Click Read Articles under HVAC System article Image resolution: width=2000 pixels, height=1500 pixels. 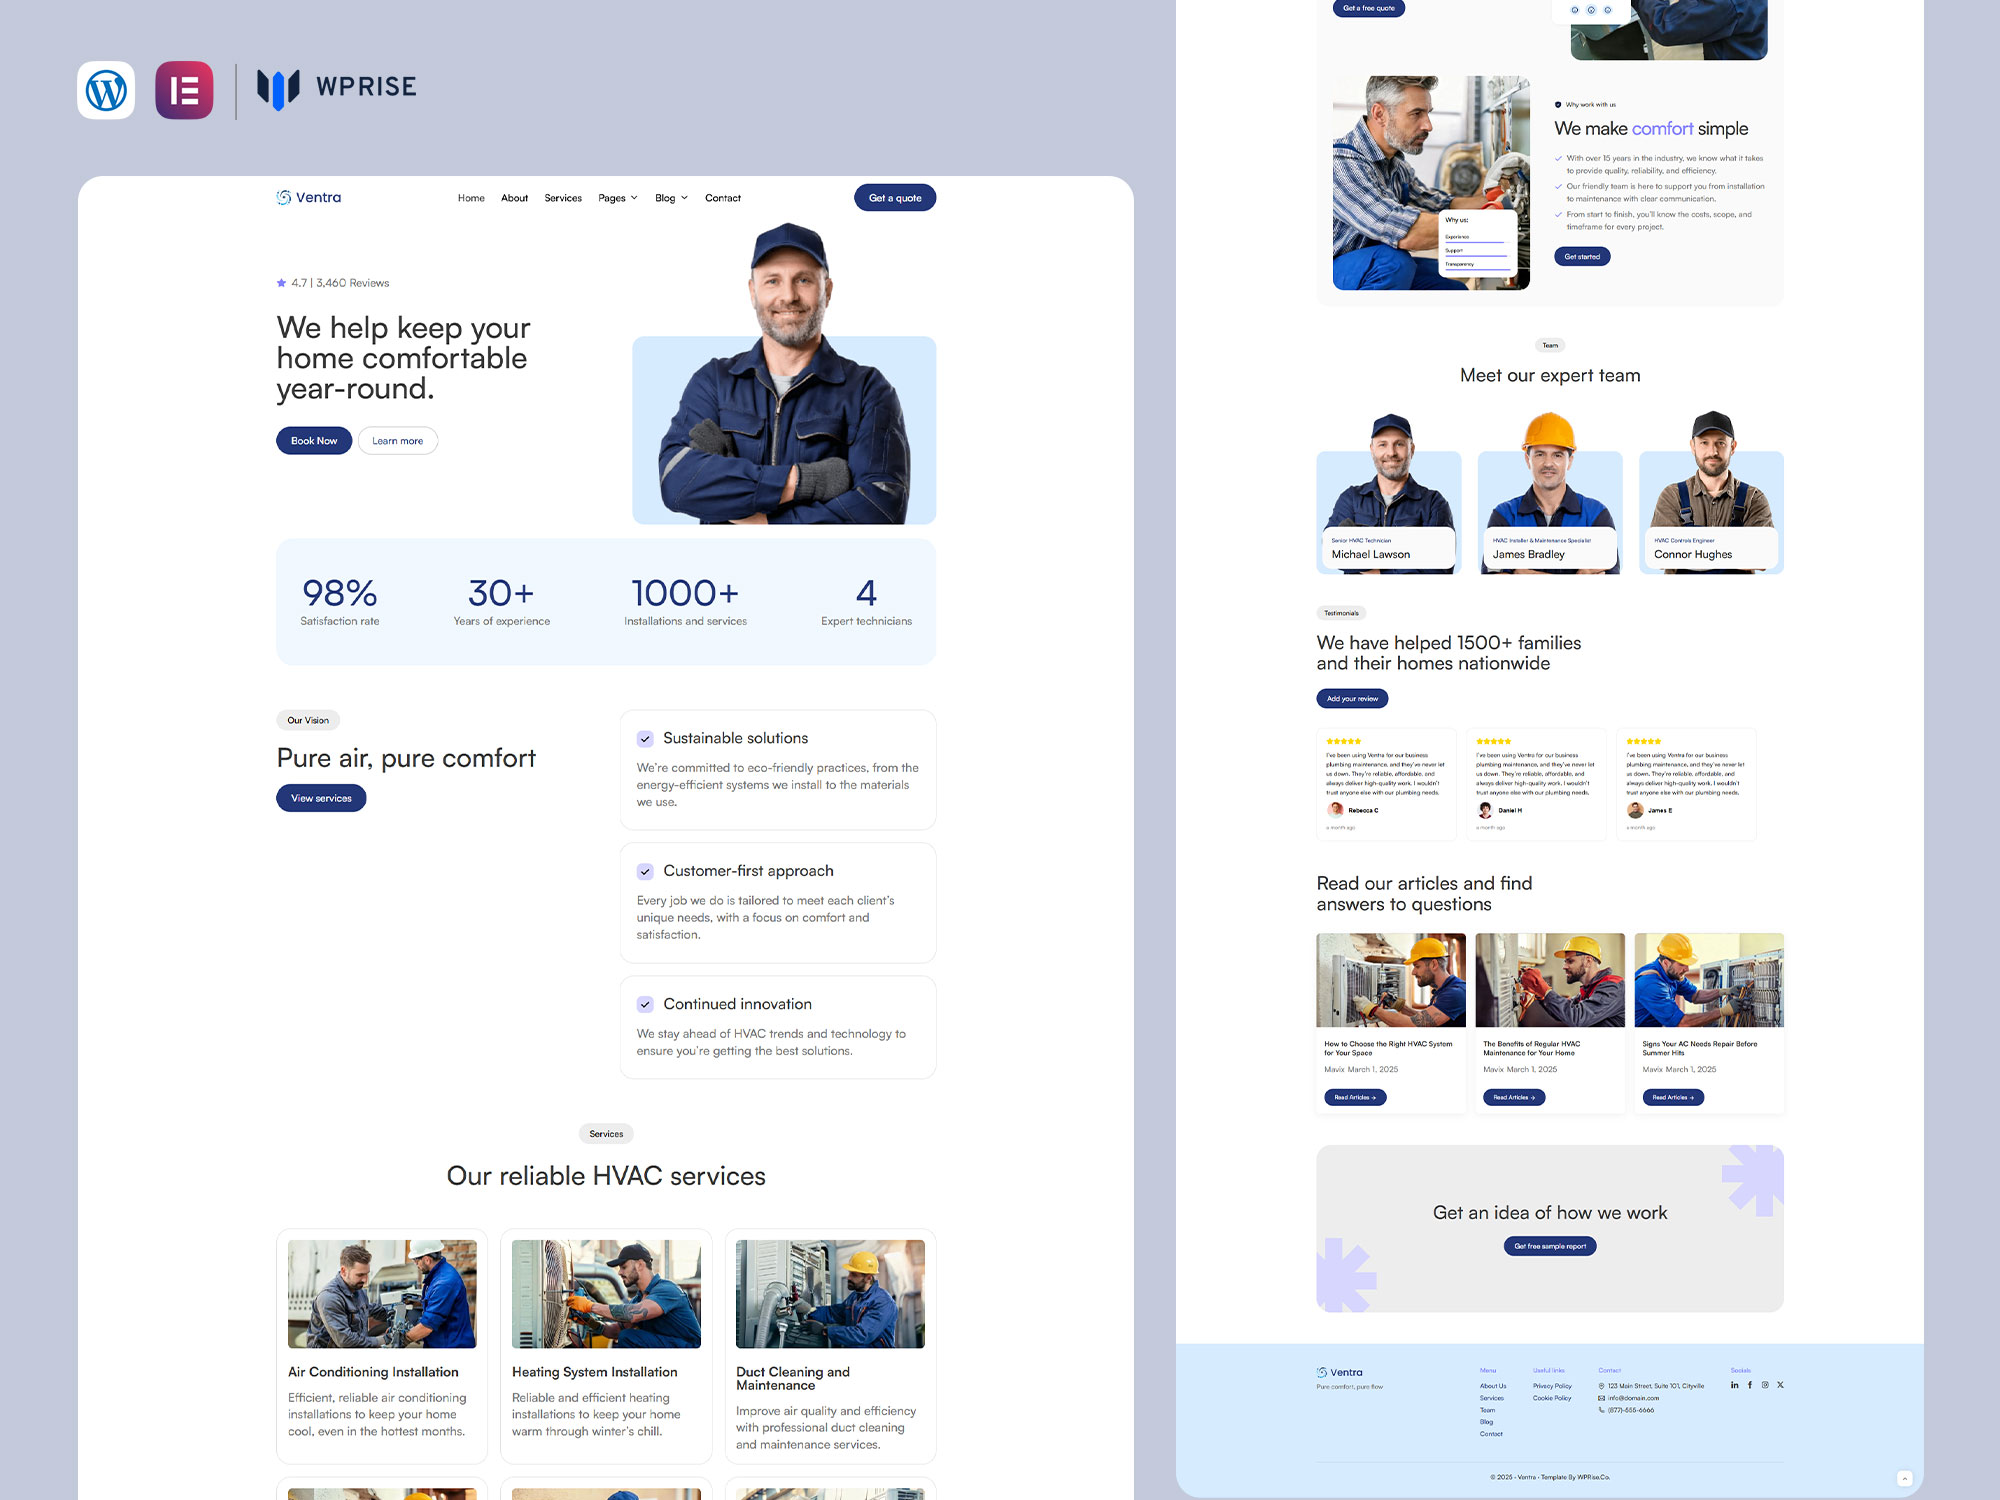[1355, 1097]
